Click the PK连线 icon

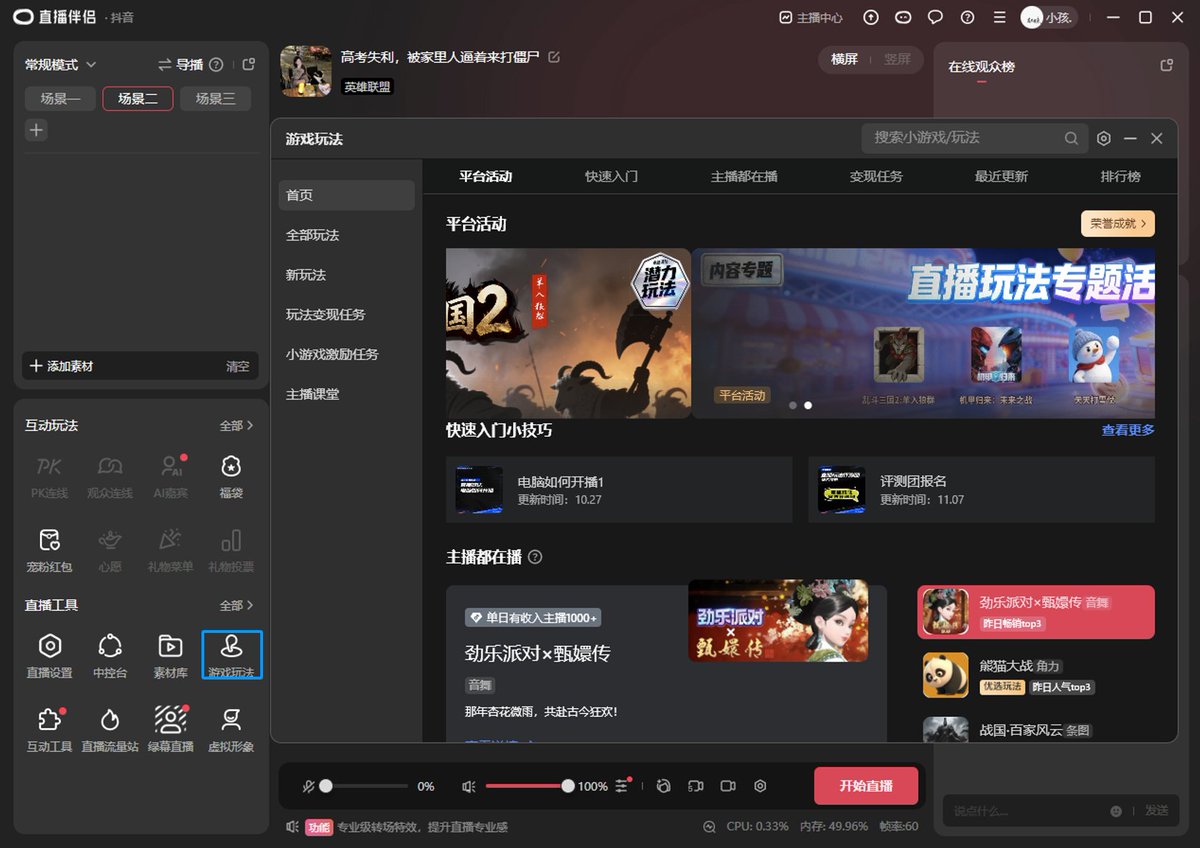[x=49, y=476]
